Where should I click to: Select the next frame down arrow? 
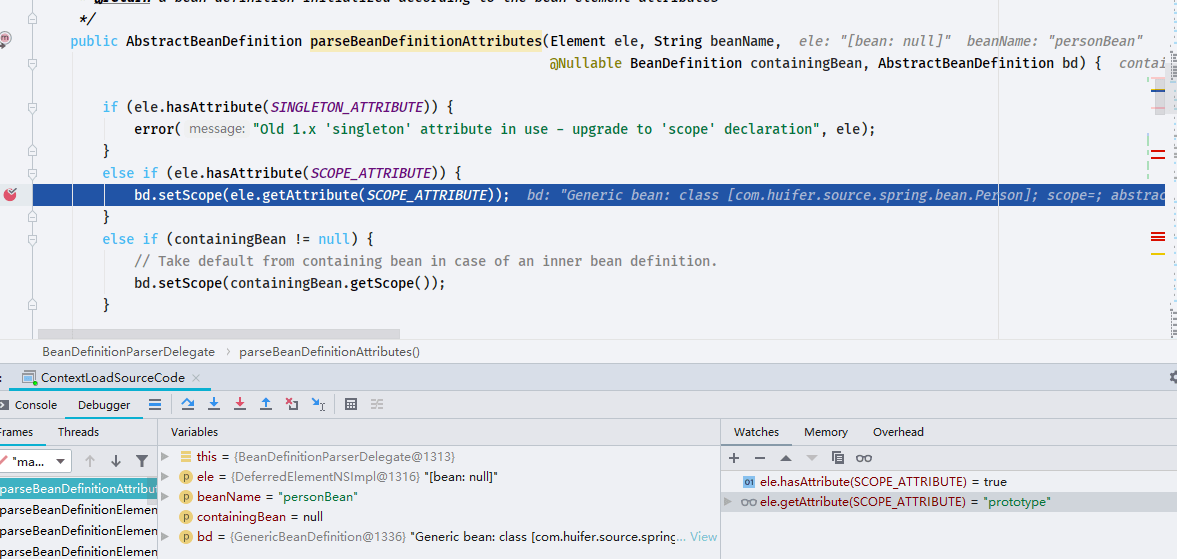tap(116, 461)
